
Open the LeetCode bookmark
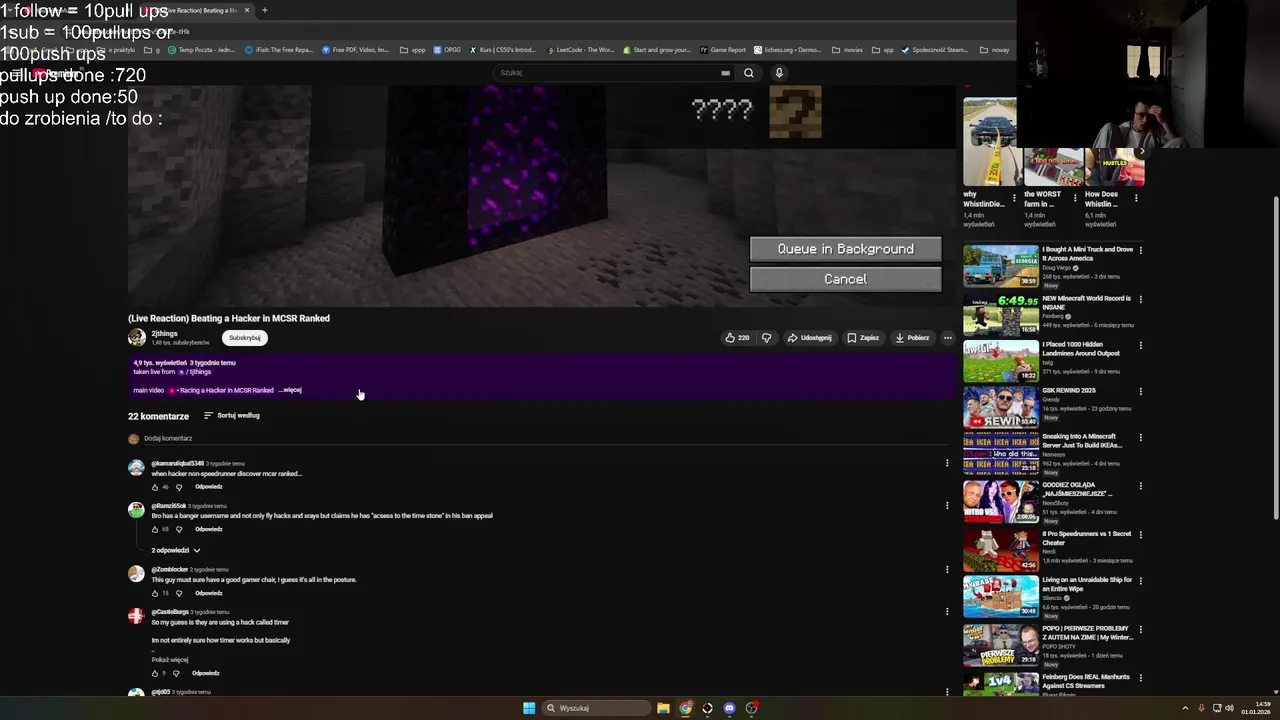[x=580, y=50]
